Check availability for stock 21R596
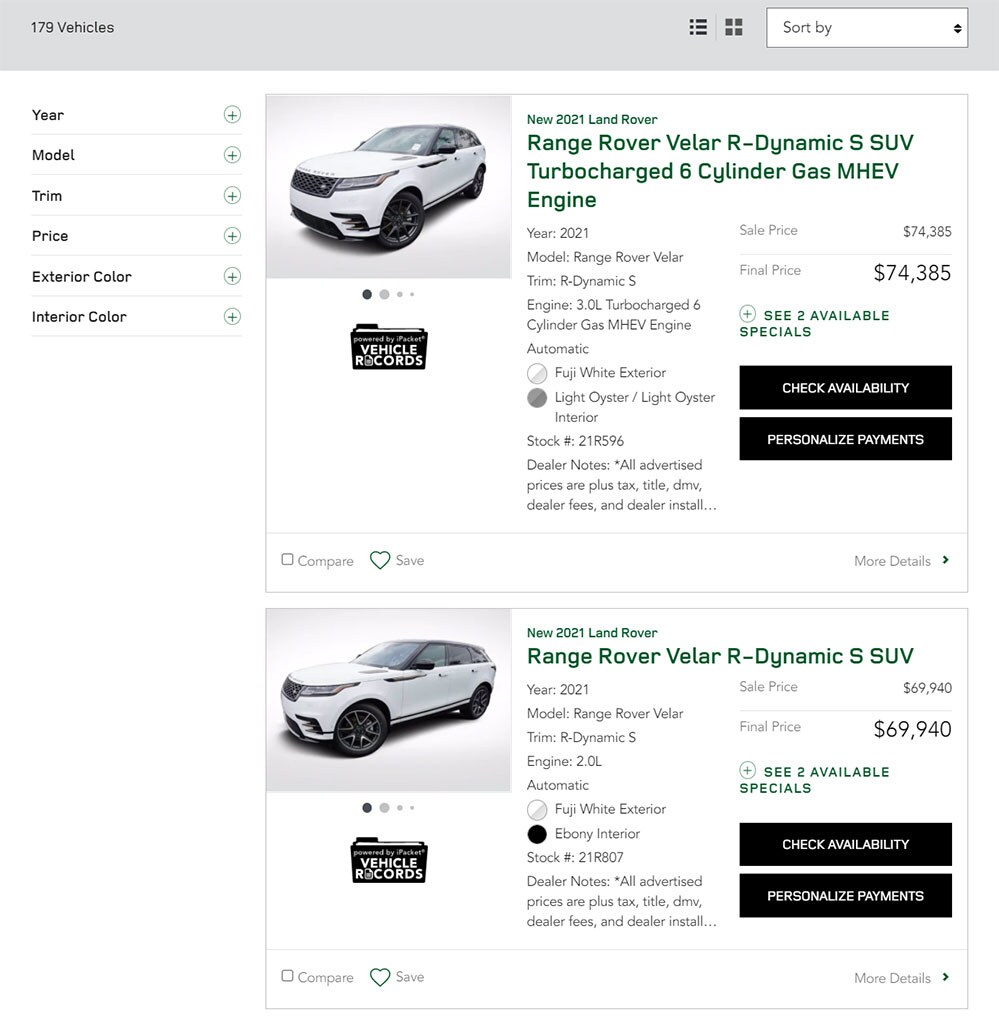999x1016 pixels. tap(845, 387)
